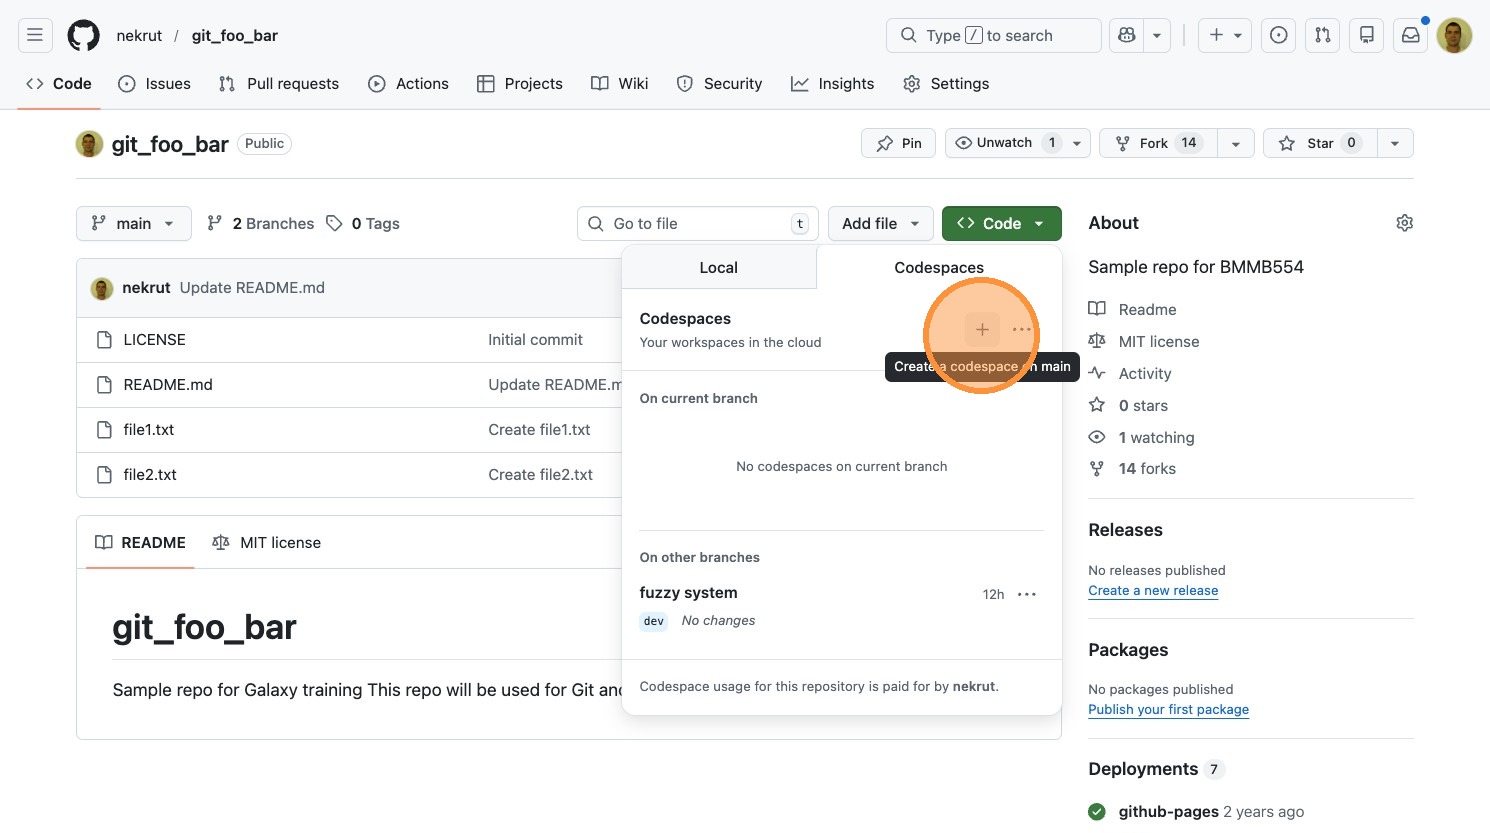Open the Copilot icon in header
The height and width of the screenshot is (833, 1490).
(1127, 35)
